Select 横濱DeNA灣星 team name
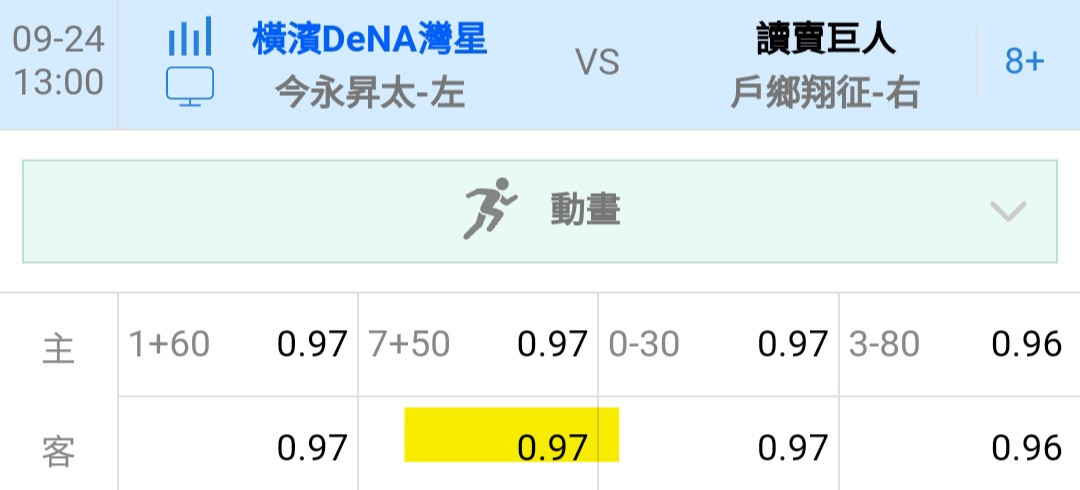Viewport: 1080px width, 490px height. [x=370, y=39]
